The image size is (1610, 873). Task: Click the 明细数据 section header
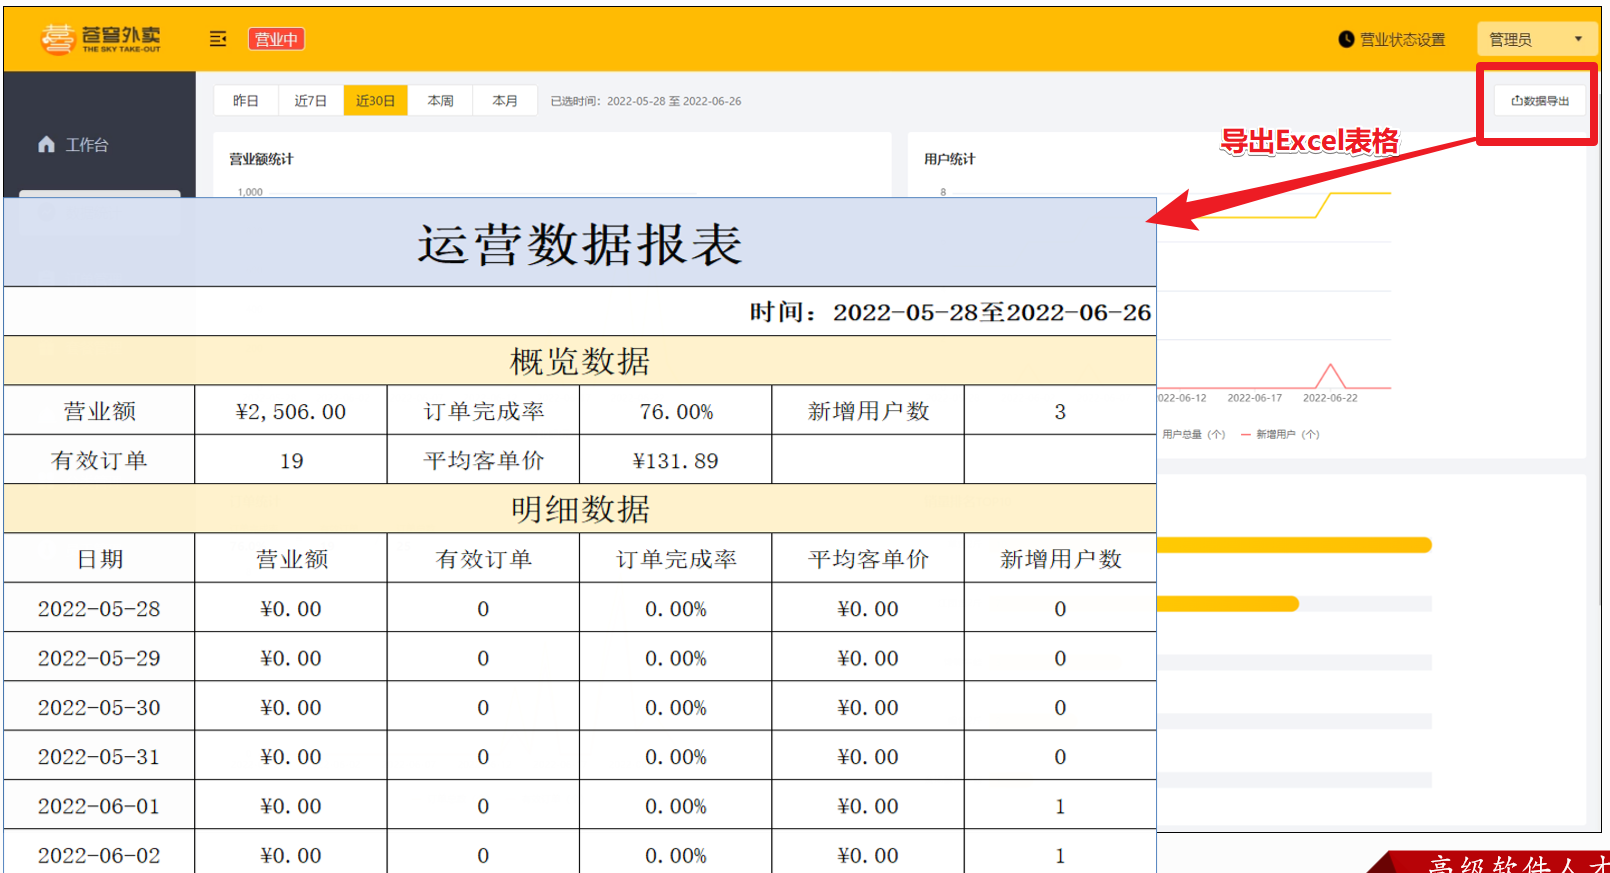[580, 509]
